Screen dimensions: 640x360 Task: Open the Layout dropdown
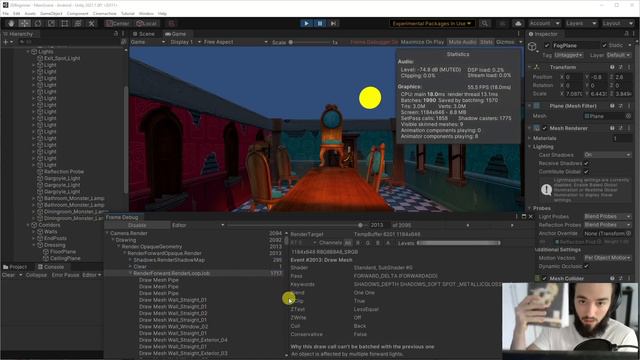[618, 24]
